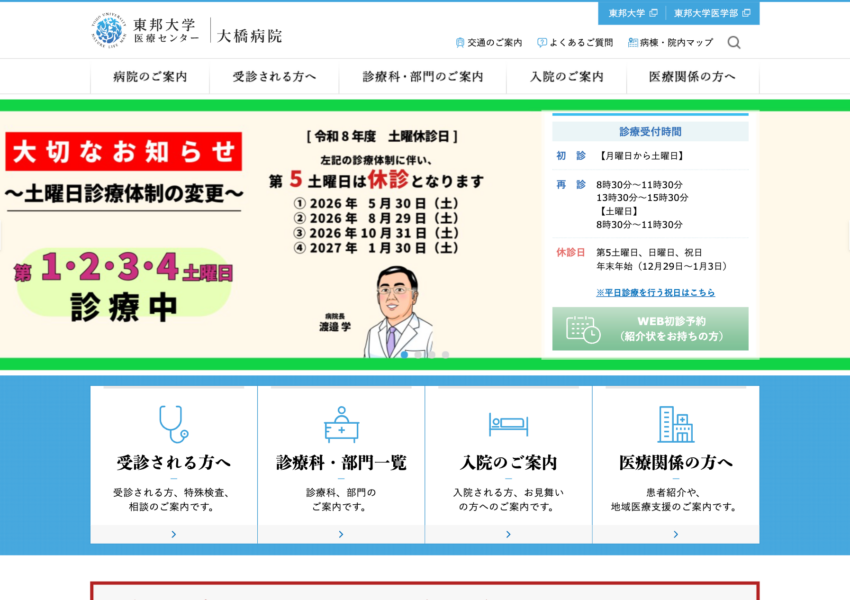This screenshot has height=600, width=850.
Task: Click the ④ 2027年 1月30日（土） date
Action: coord(376,248)
